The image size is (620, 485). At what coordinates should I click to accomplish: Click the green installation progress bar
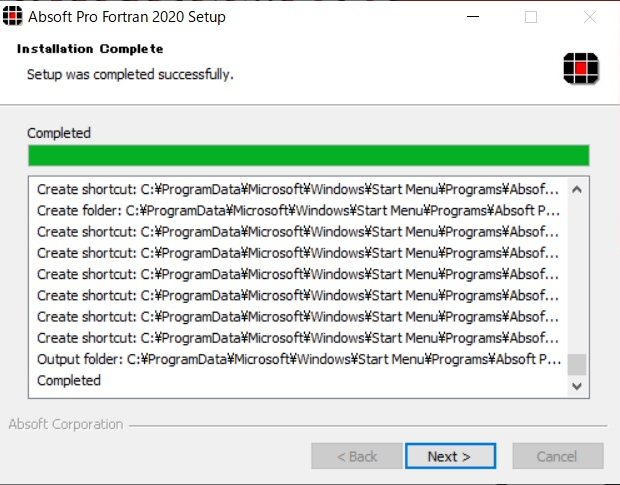tap(308, 155)
